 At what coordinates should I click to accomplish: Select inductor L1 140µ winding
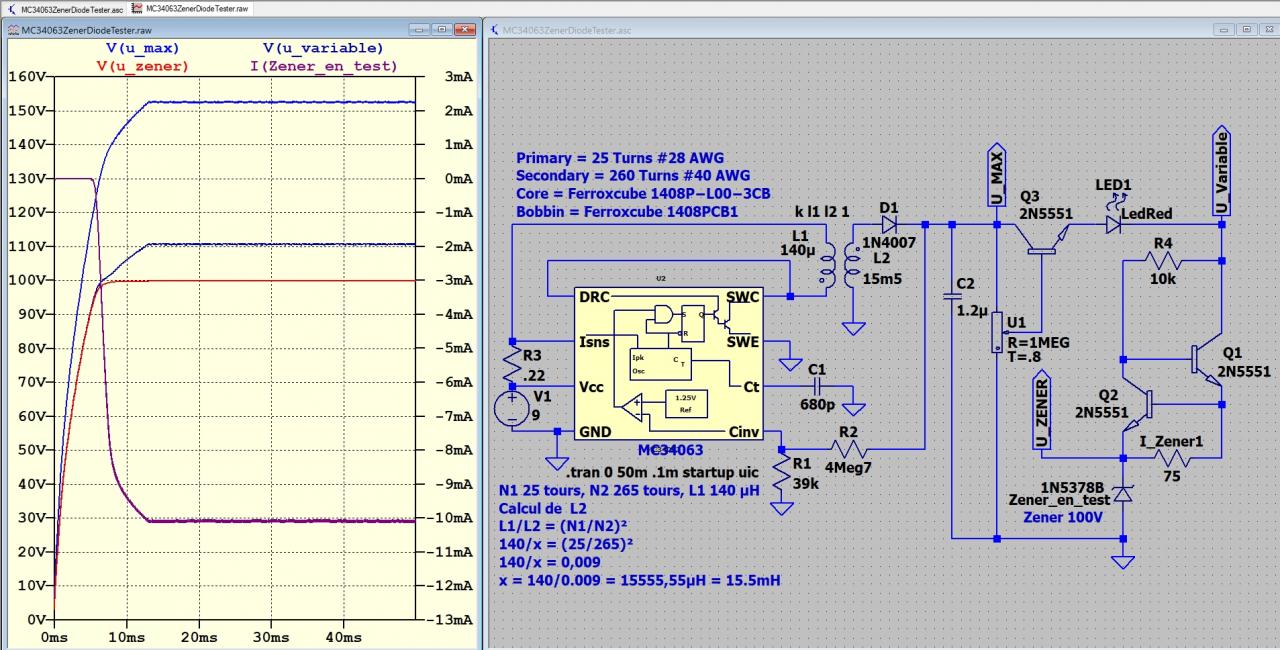pos(829,266)
